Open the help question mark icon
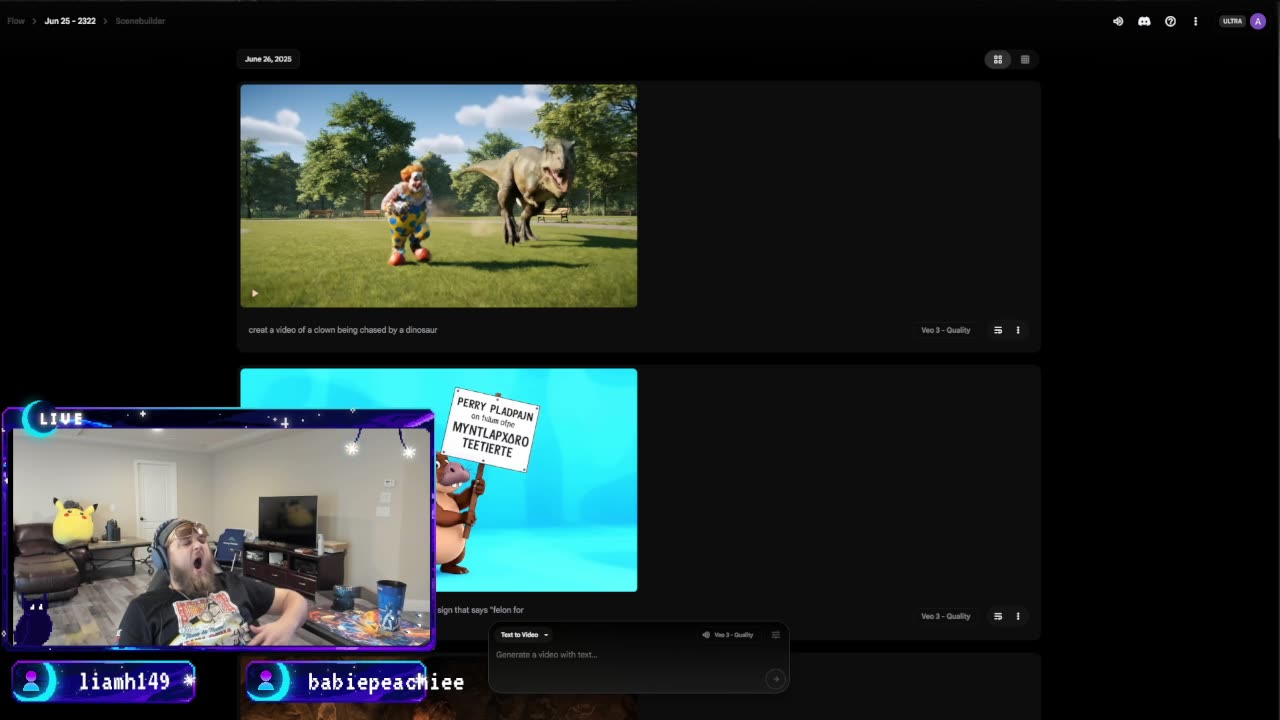This screenshot has width=1280, height=720. tap(1170, 21)
